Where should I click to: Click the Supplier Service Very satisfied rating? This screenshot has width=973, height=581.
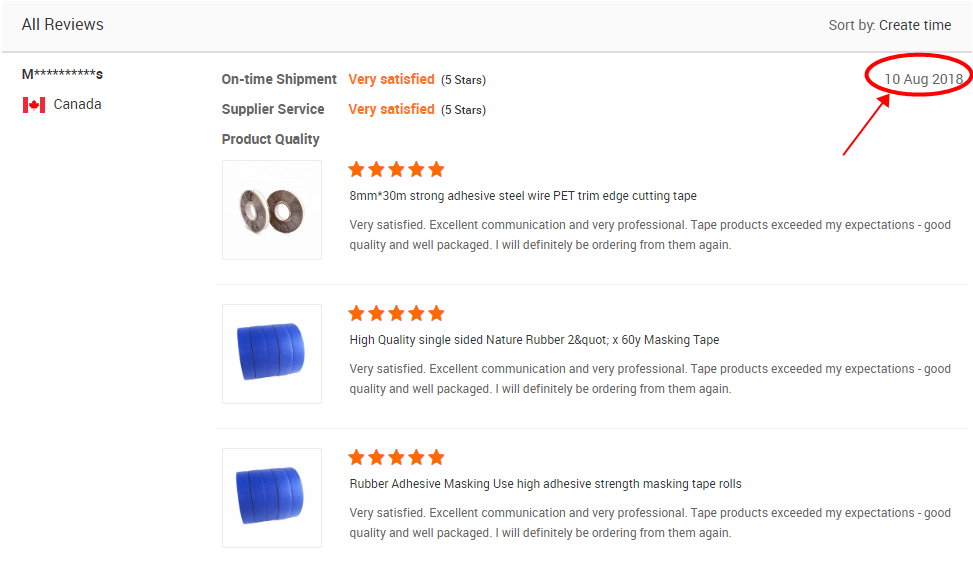(391, 109)
